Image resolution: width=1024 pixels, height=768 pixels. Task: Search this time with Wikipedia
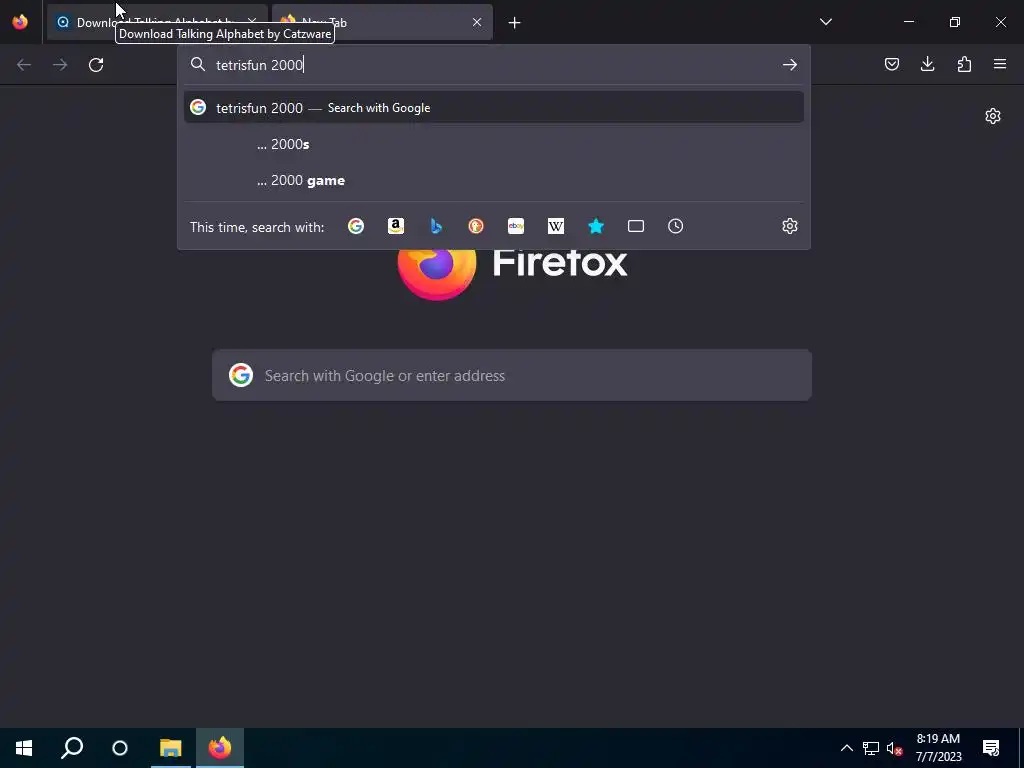(556, 226)
